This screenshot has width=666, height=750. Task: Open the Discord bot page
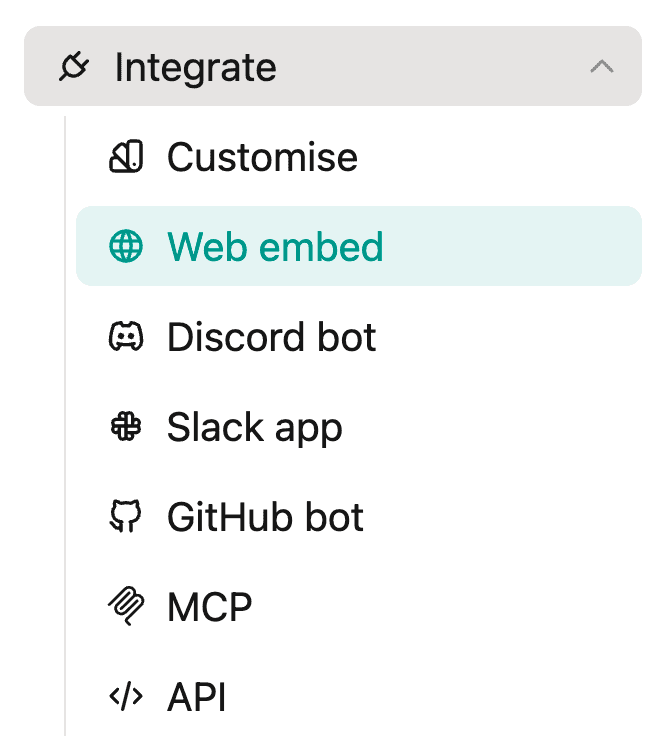358,336
